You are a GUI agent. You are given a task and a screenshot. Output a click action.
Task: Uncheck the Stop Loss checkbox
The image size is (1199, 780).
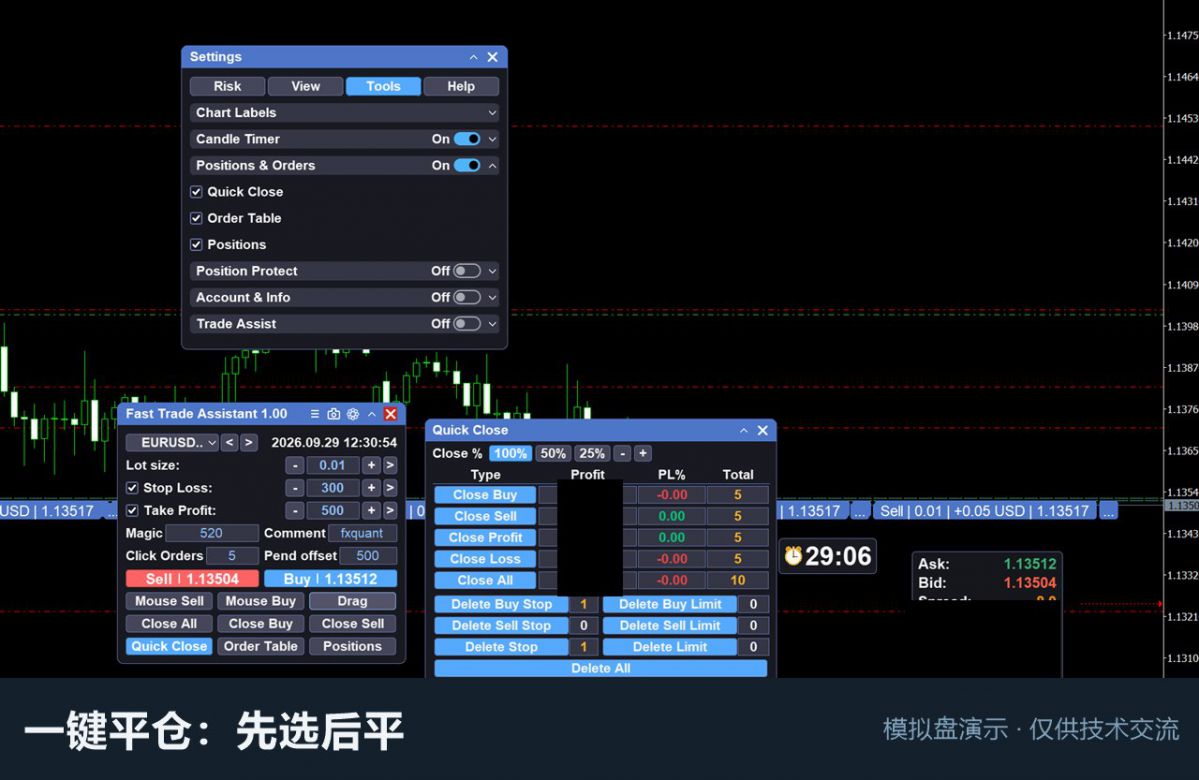[132, 488]
